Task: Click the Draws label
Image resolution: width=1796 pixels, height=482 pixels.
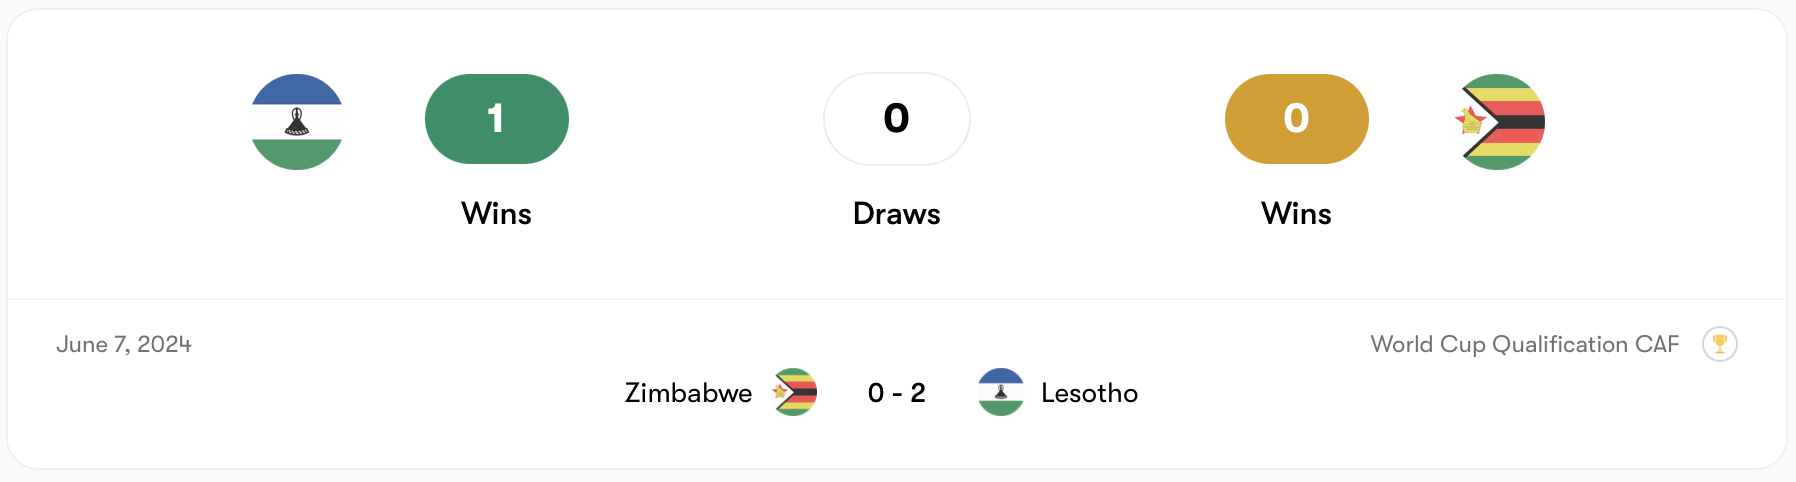Action: (x=896, y=214)
